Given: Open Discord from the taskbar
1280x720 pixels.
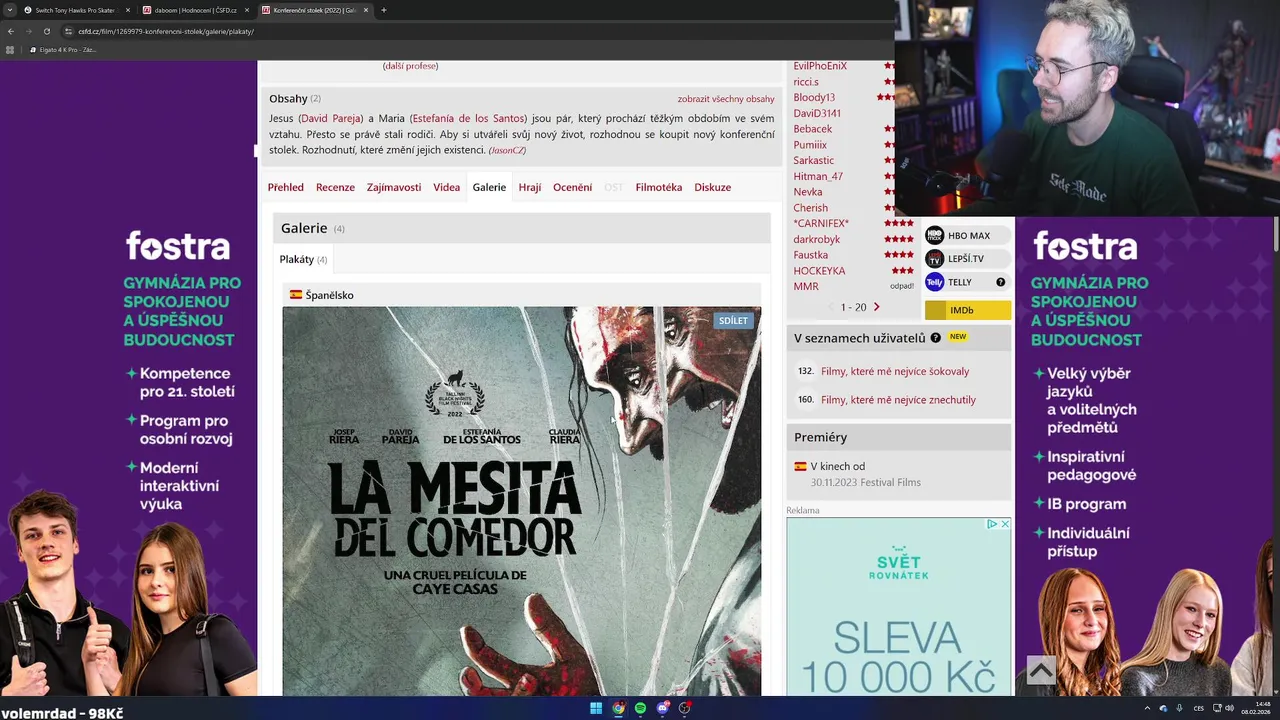Looking at the screenshot, I should pyautogui.click(x=663, y=708).
